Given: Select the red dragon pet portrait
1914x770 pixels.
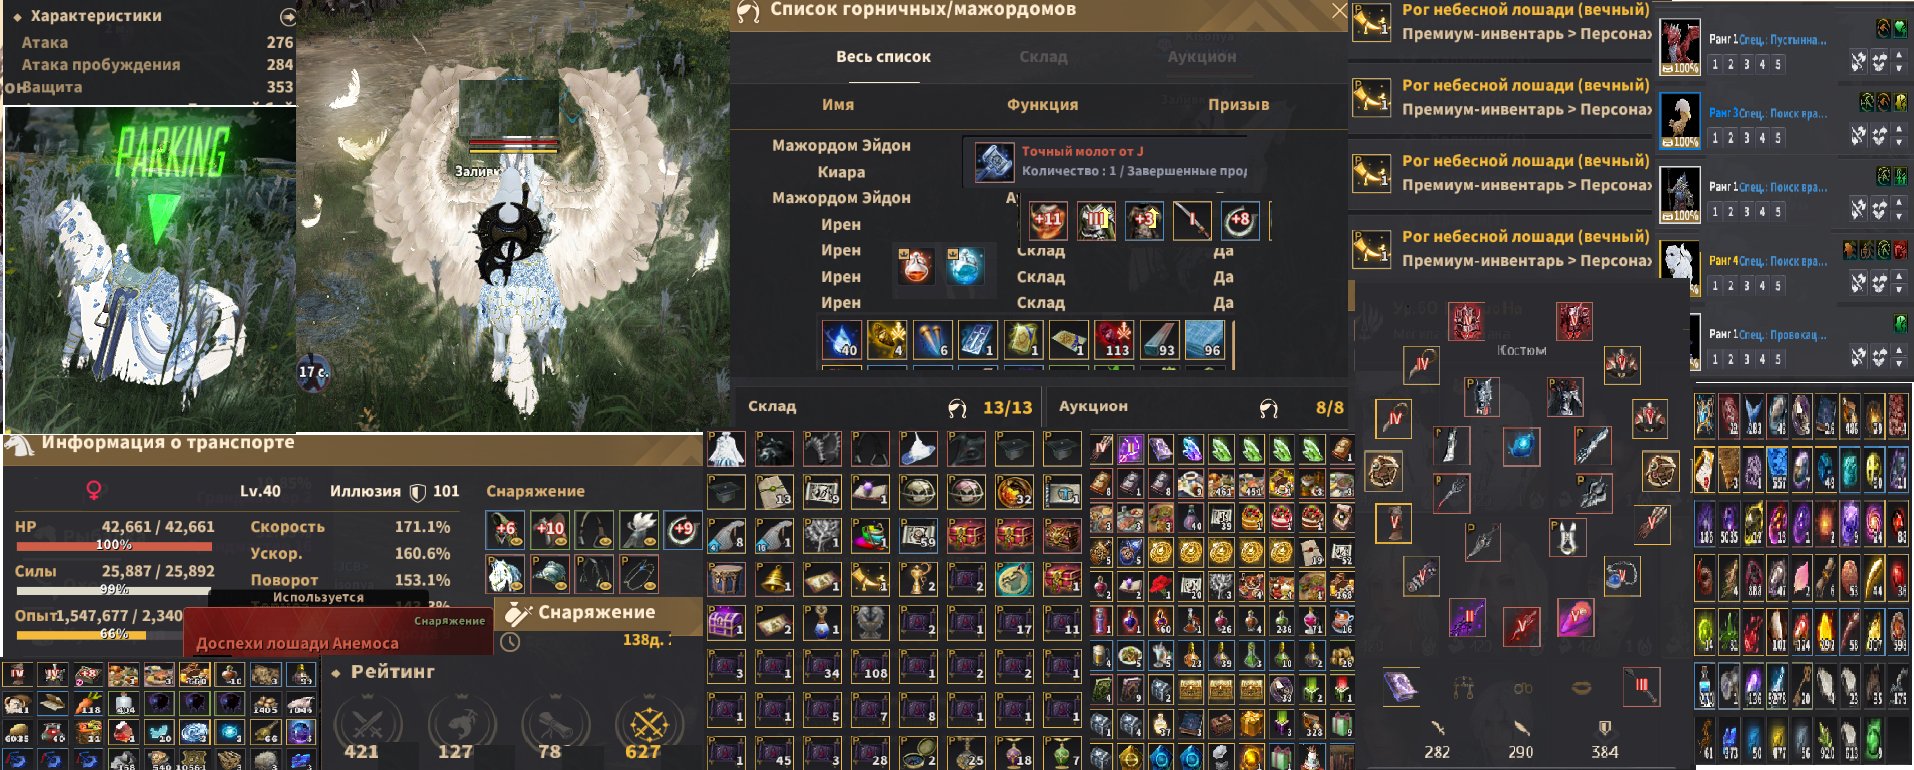Looking at the screenshot, I should pyautogui.click(x=1680, y=46).
